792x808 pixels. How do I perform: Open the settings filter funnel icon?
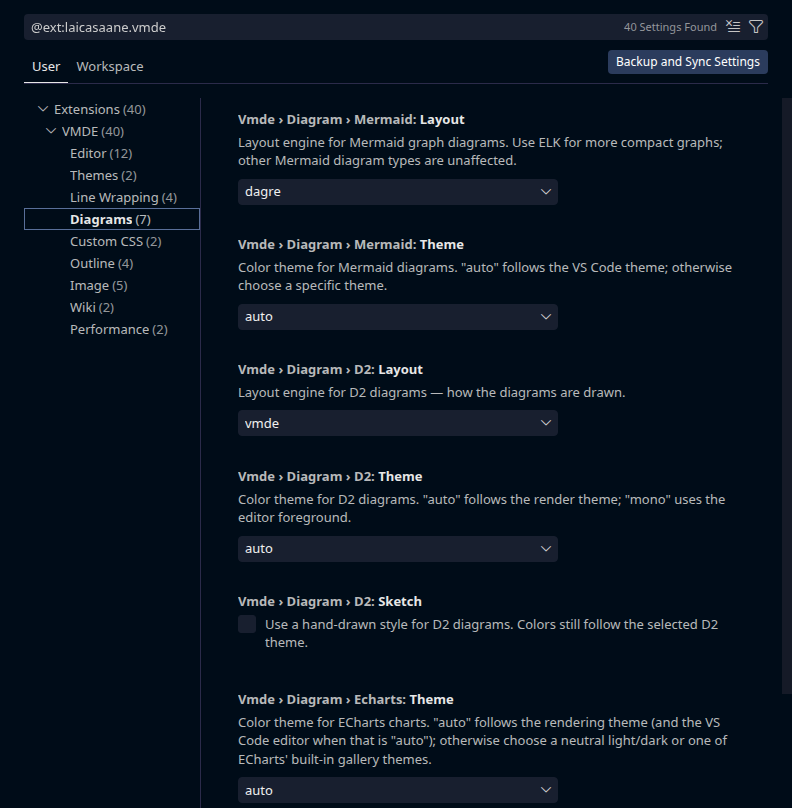click(x=755, y=26)
